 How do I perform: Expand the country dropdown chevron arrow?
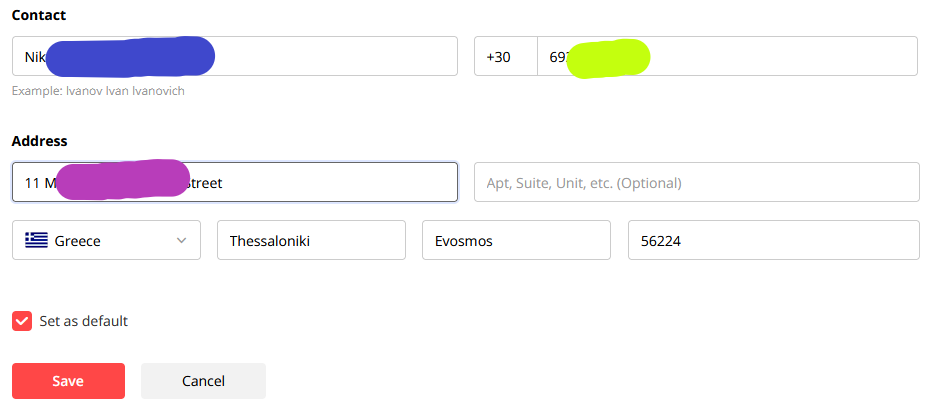click(182, 241)
